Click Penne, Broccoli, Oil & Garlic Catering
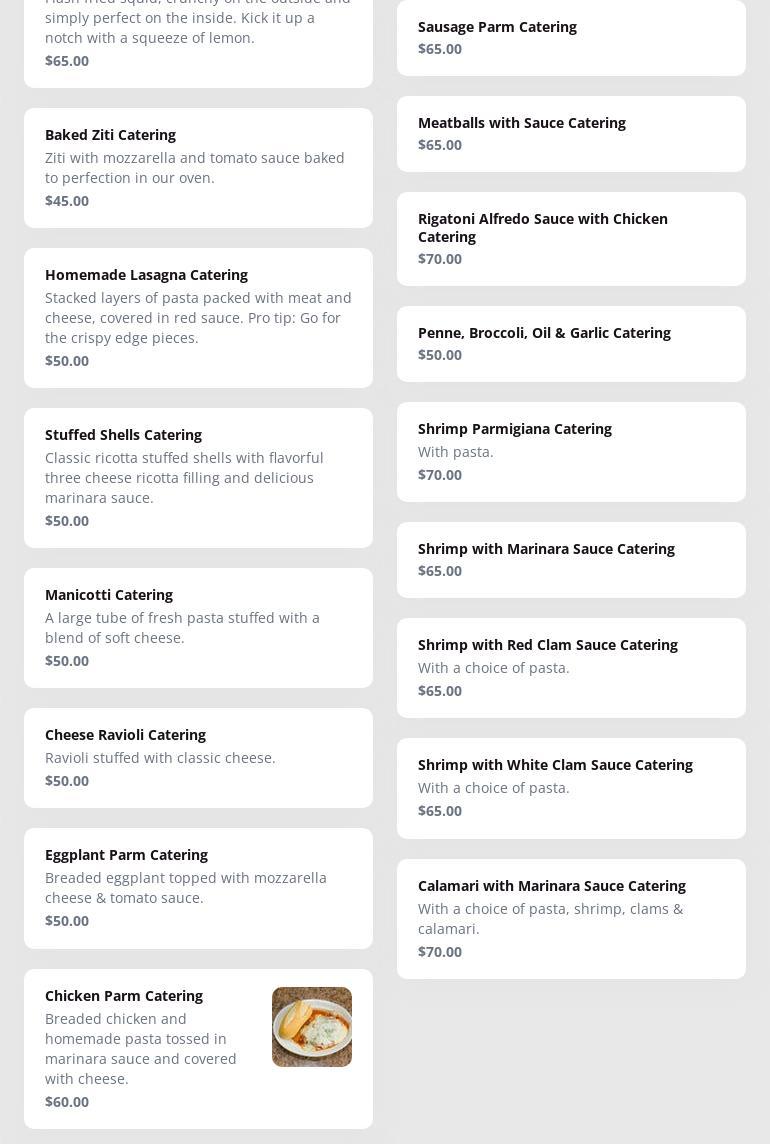Viewport: 770px width, 1144px height. pos(571,344)
